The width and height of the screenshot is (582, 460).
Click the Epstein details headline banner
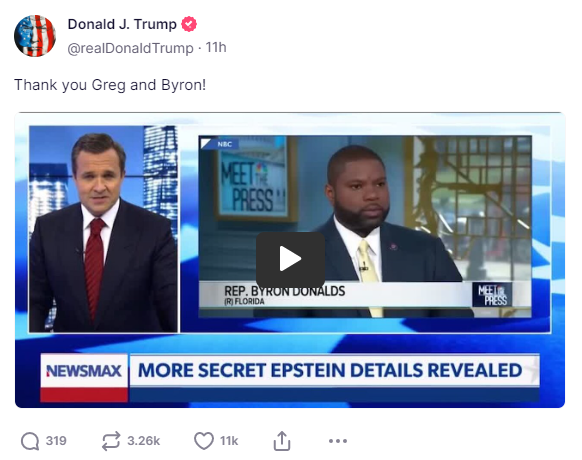point(330,371)
